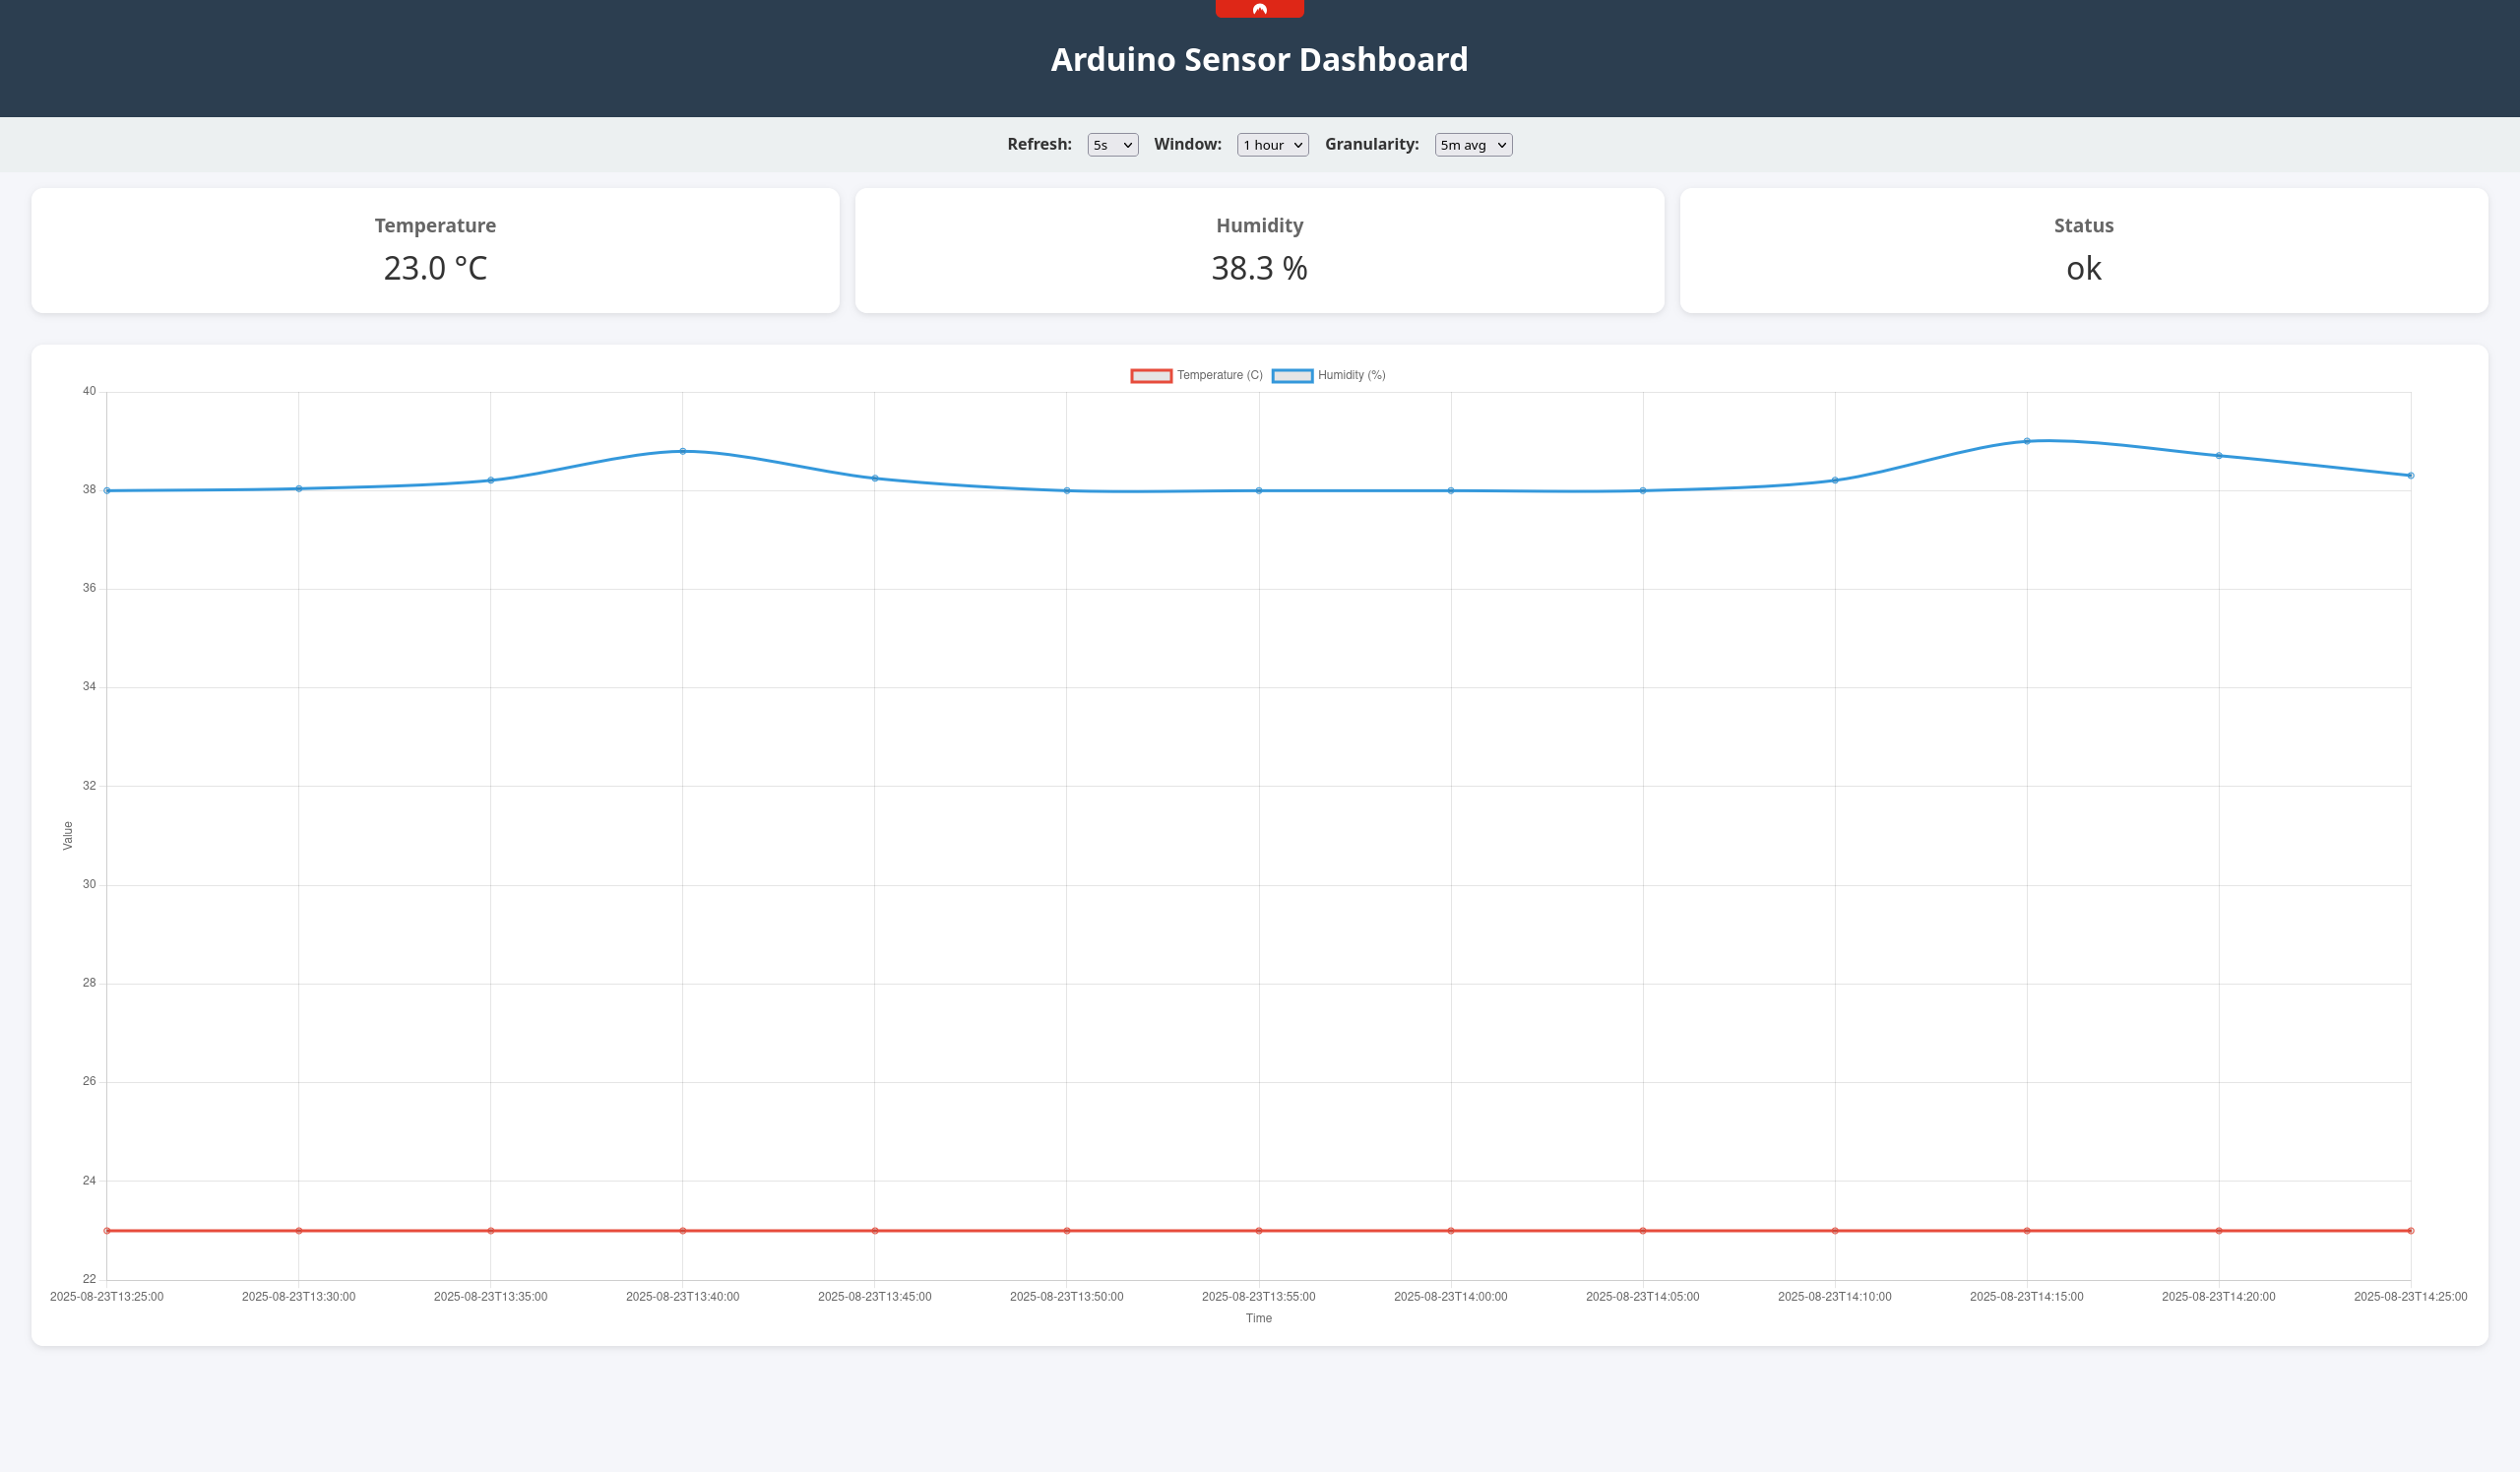2520x1472 pixels.
Task: Open the Granularity dropdown
Action: 1472,145
